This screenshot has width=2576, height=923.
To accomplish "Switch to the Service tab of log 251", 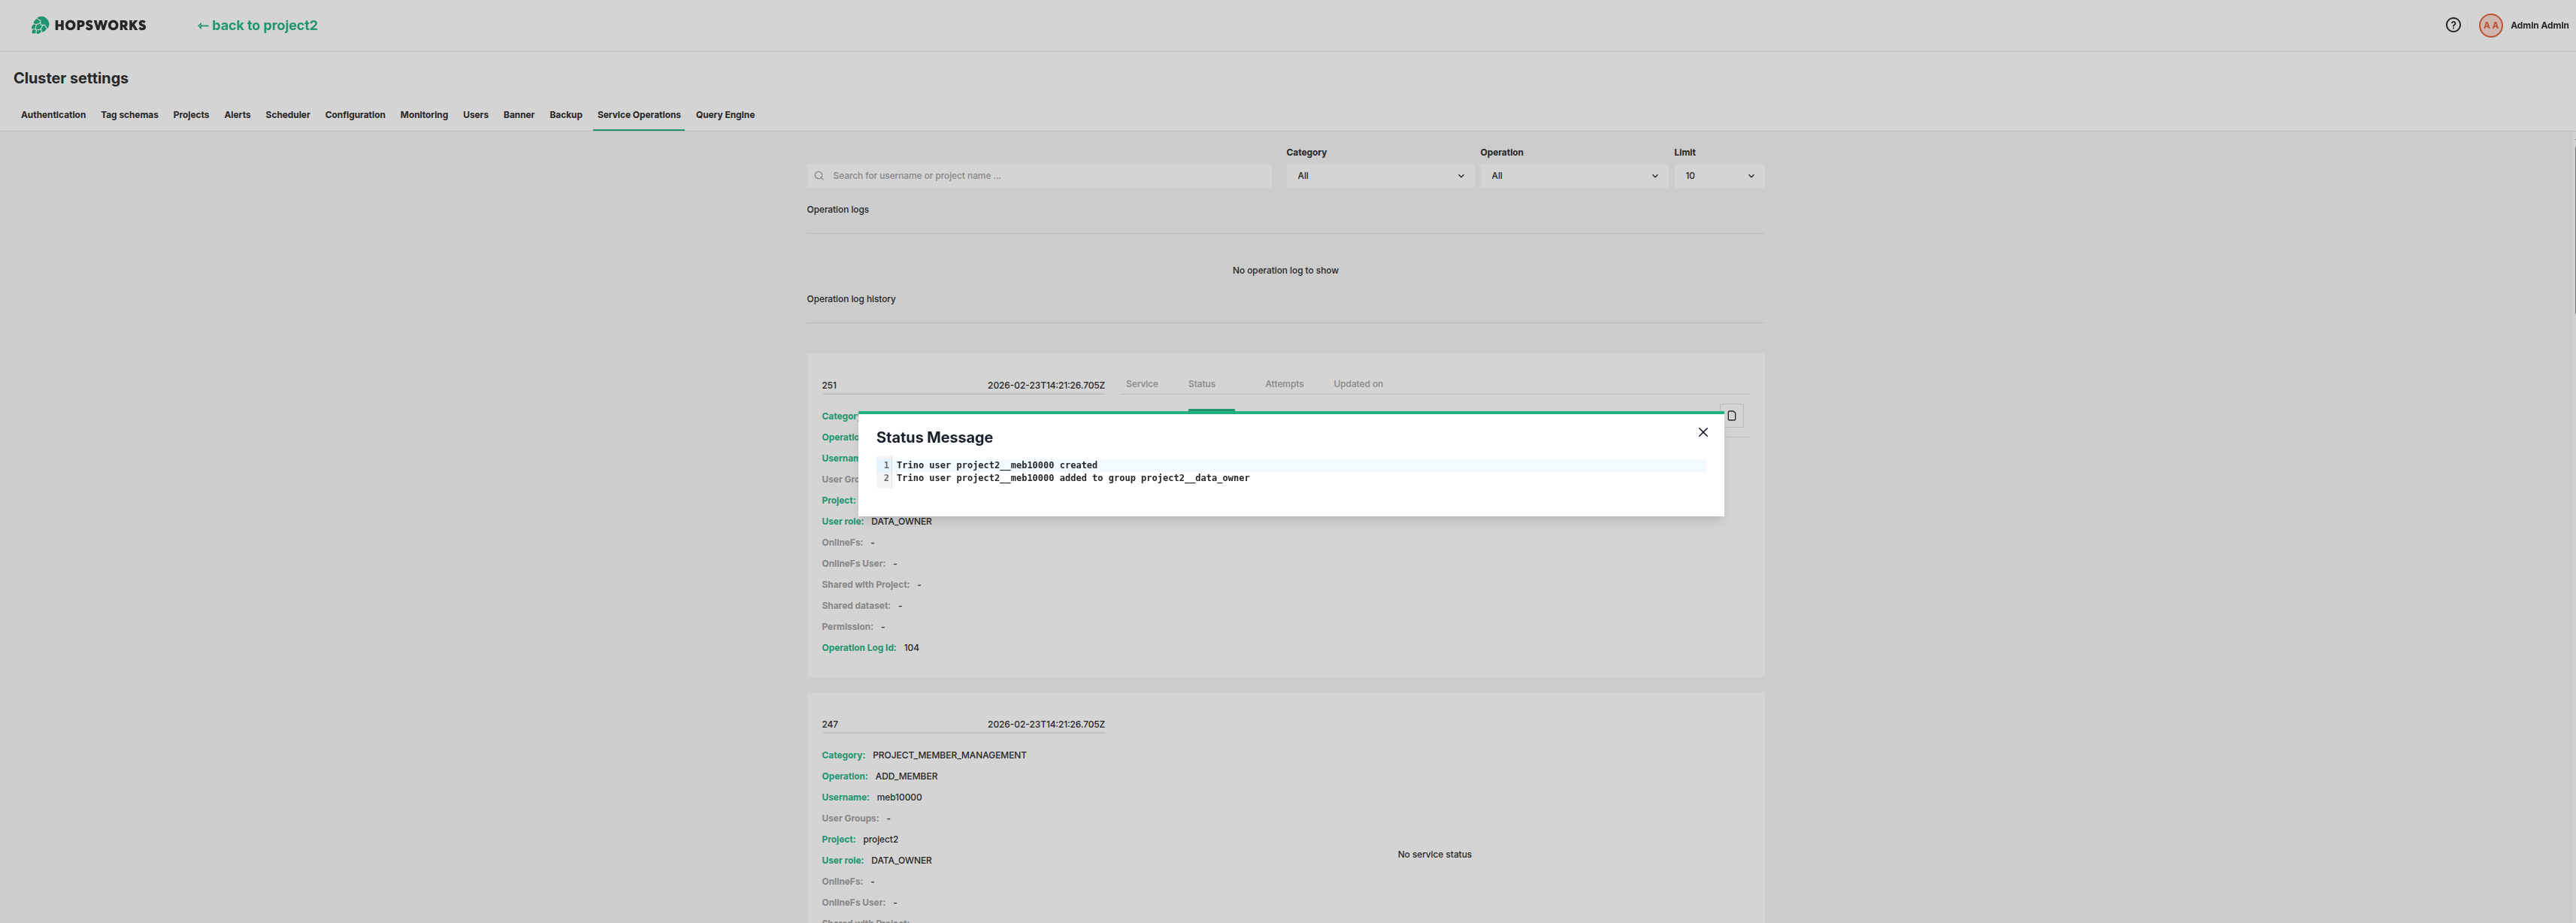I will (1141, 383).
